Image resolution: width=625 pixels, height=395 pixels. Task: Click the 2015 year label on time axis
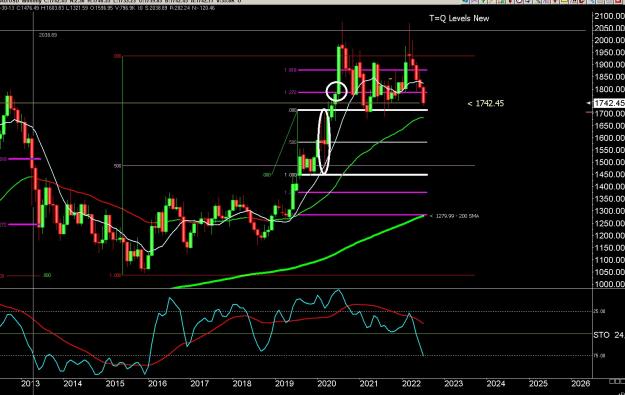pyautogui.click(x=115, y=384)
